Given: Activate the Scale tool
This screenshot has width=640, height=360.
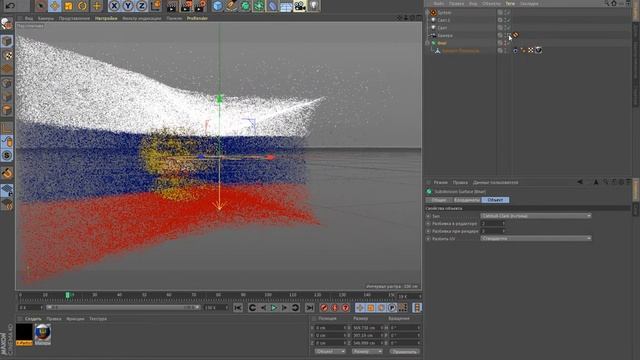Looking at the screenshot, I should click(68, 6).
